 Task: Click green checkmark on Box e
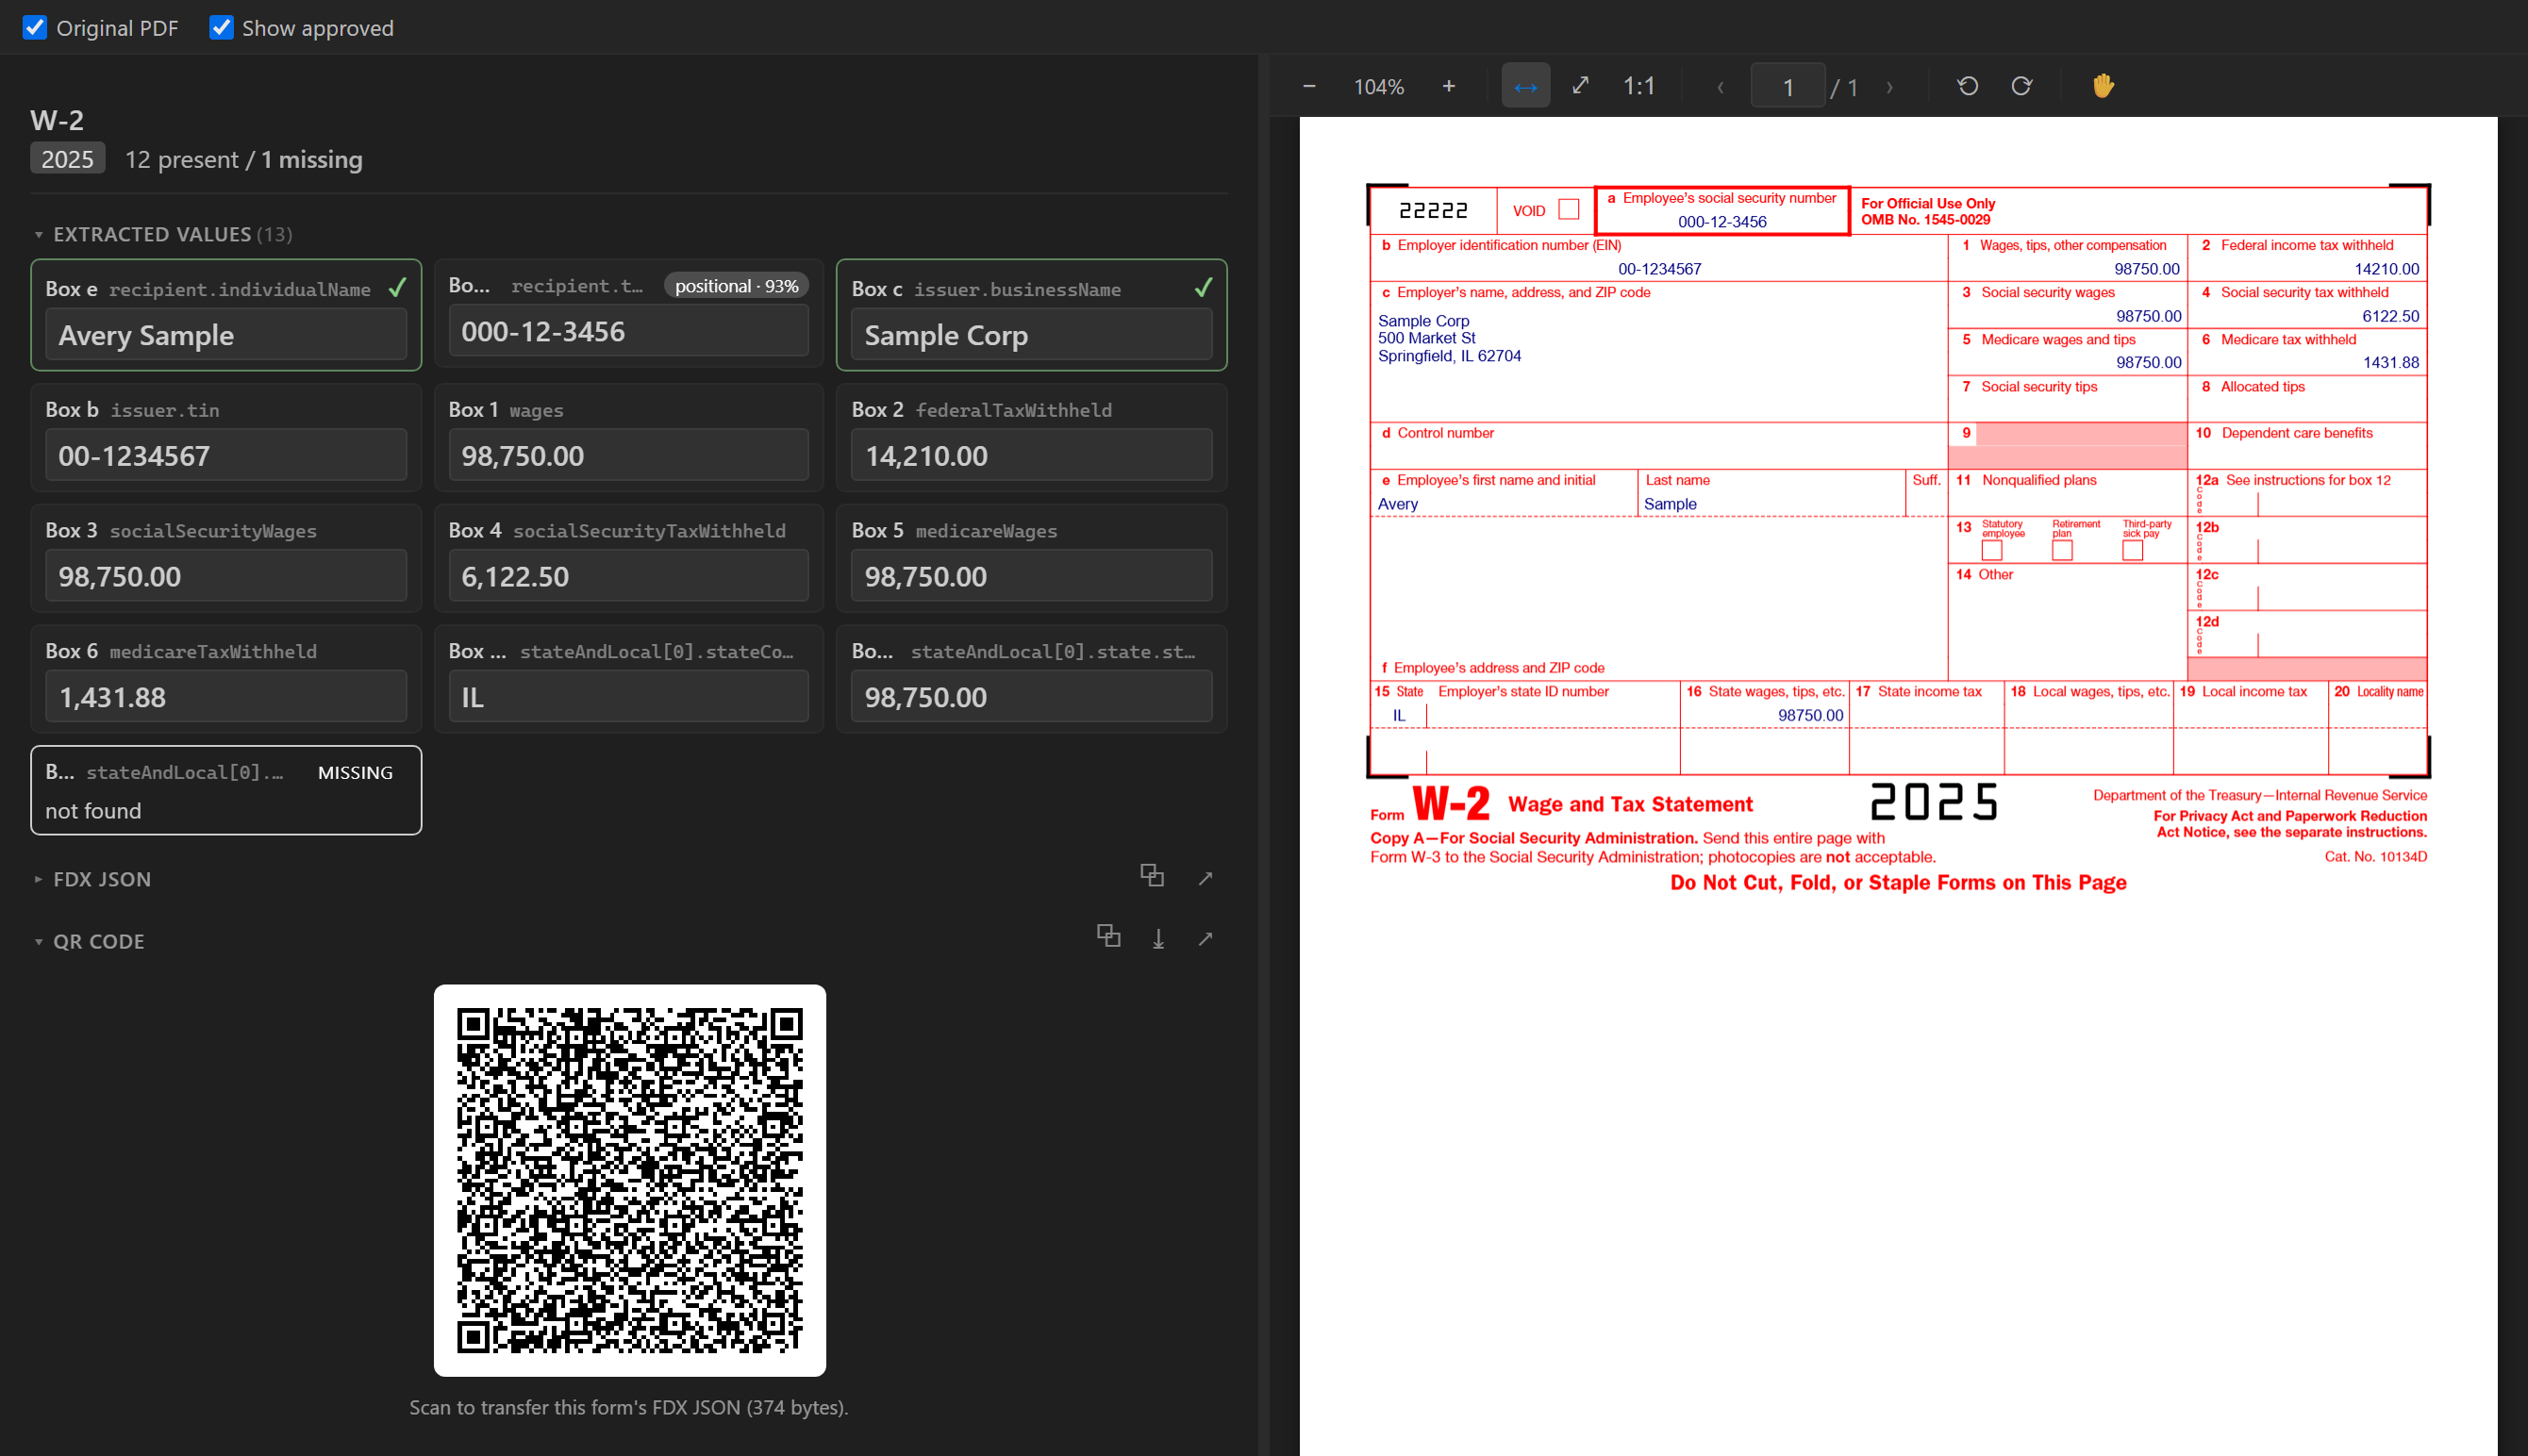pos(397,288)
